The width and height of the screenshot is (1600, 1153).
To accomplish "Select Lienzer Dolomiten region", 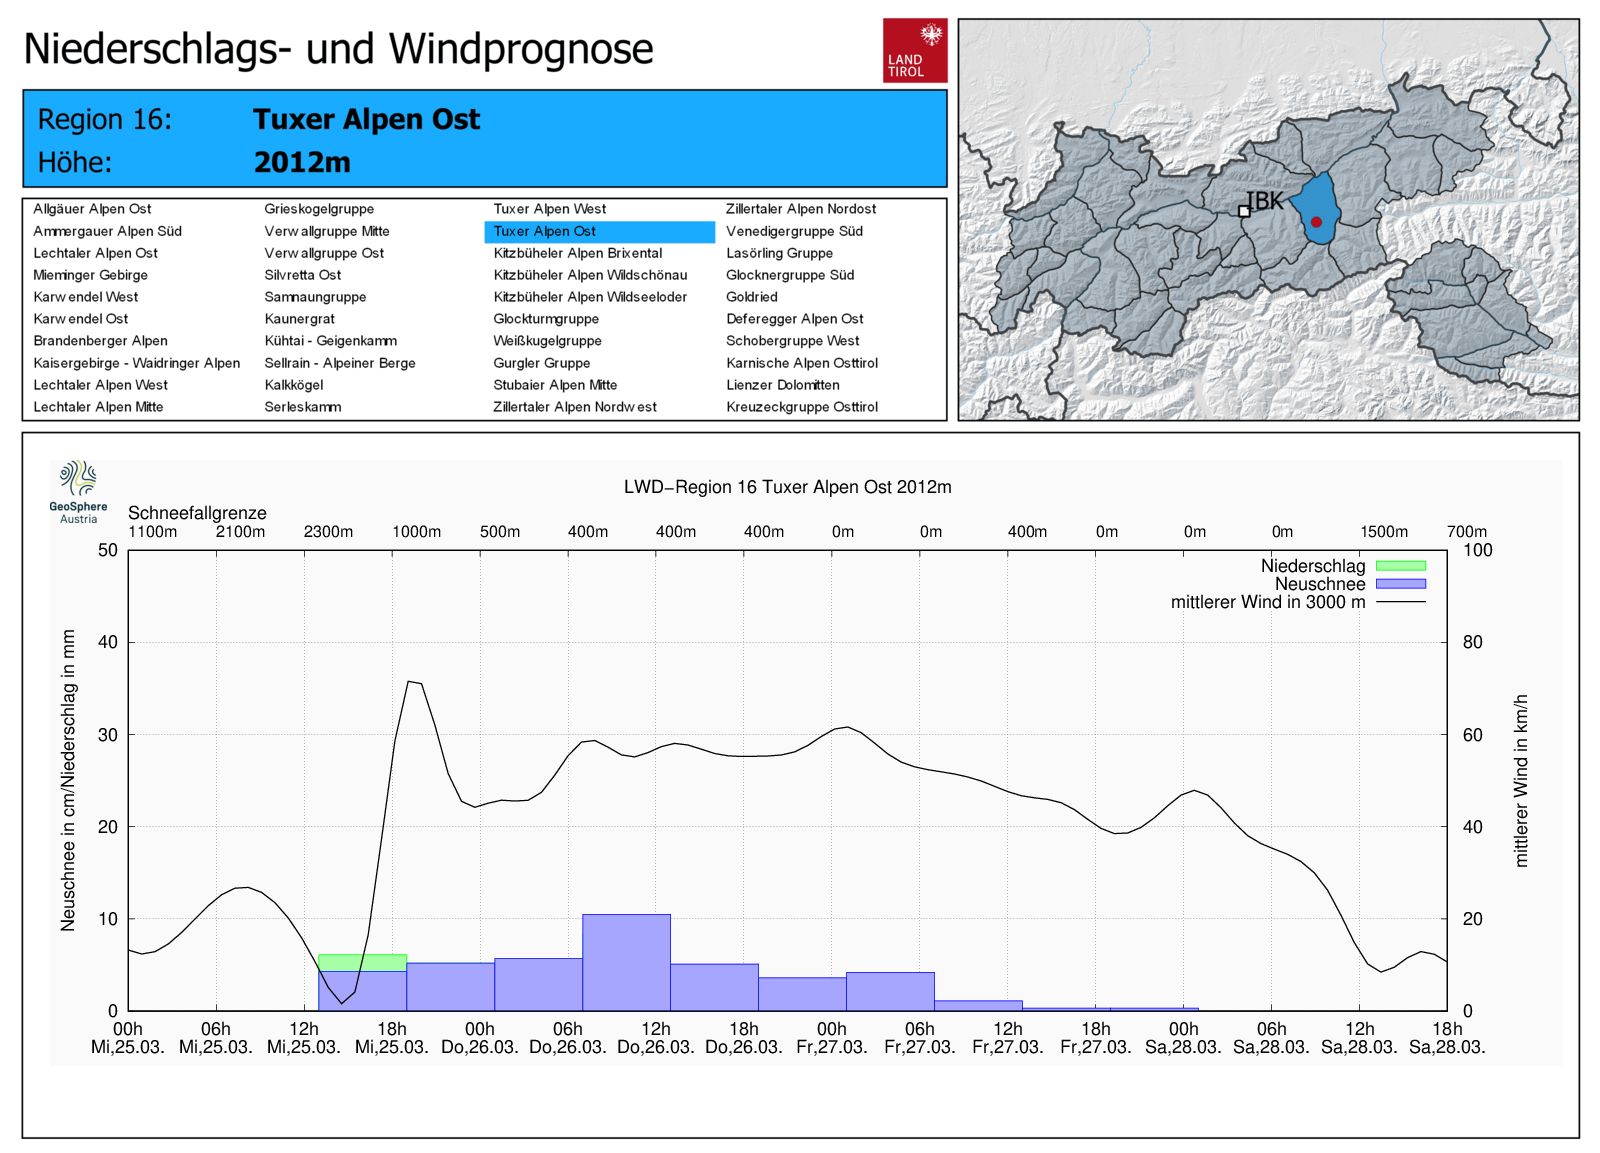I will click(x=783, y=385).
